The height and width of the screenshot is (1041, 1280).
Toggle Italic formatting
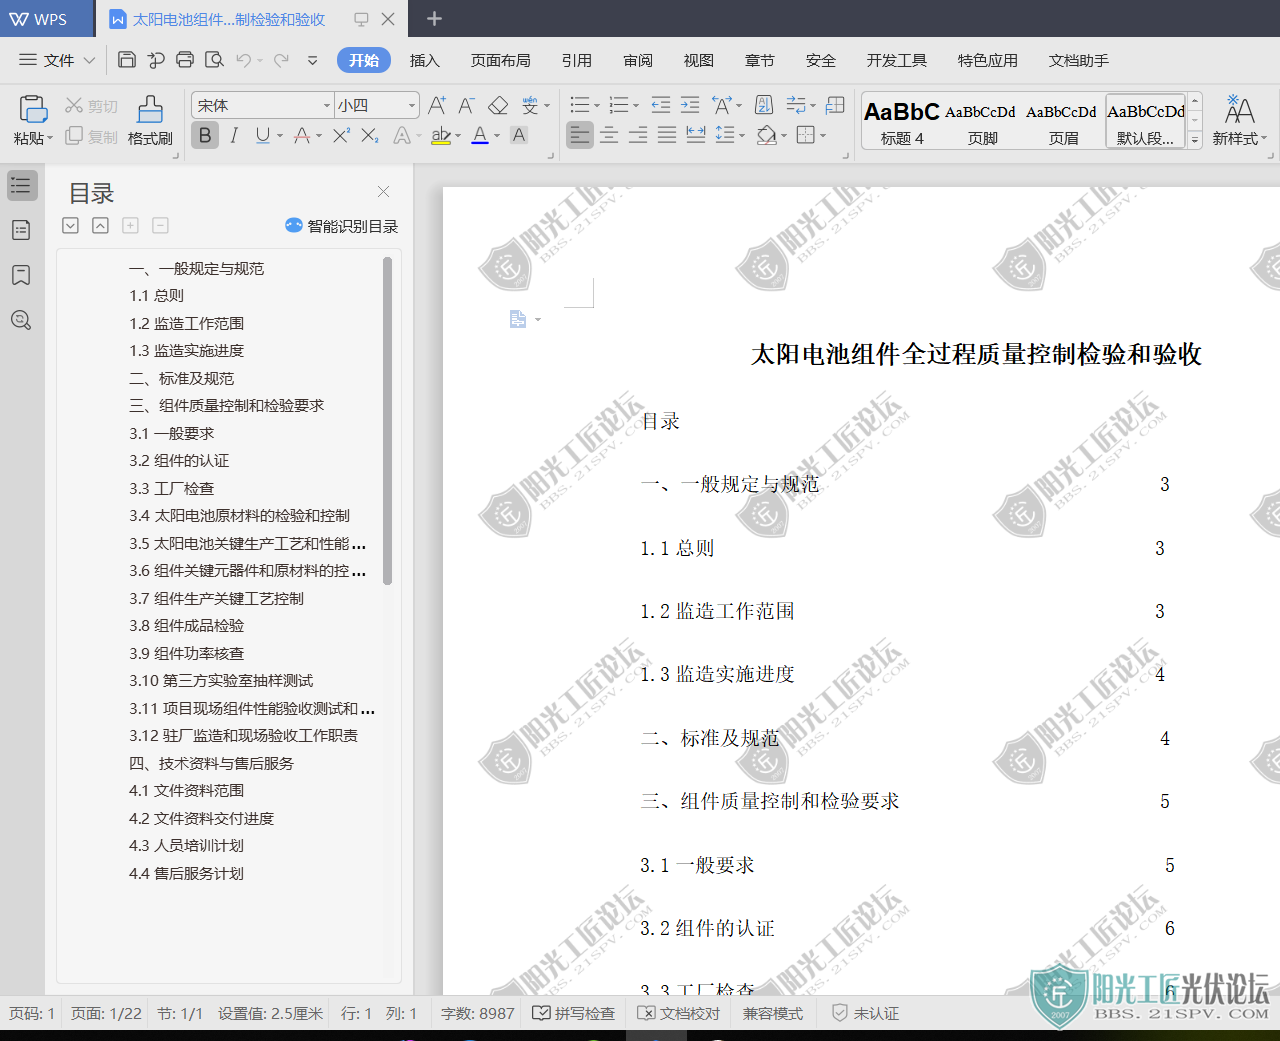pyautogui.click(x=234, y=135)
